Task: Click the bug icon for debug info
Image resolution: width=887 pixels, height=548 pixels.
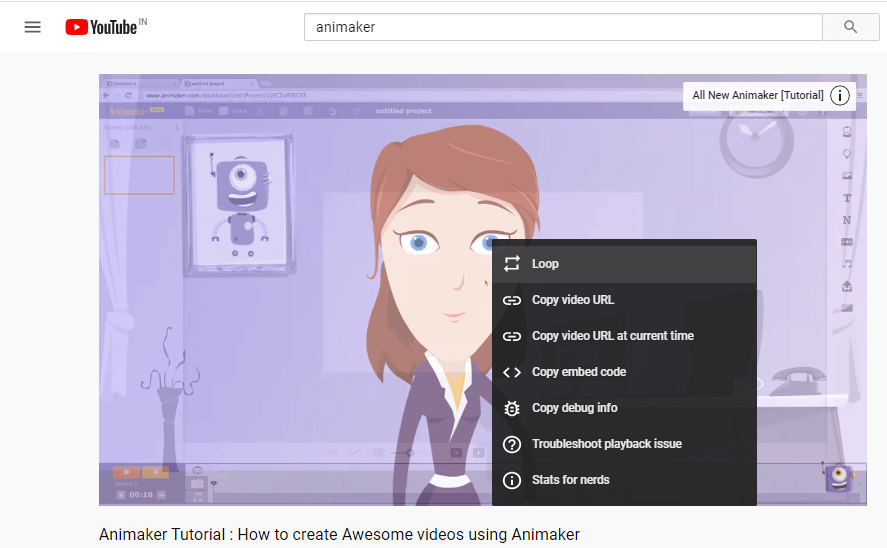Action: [512, 408]
